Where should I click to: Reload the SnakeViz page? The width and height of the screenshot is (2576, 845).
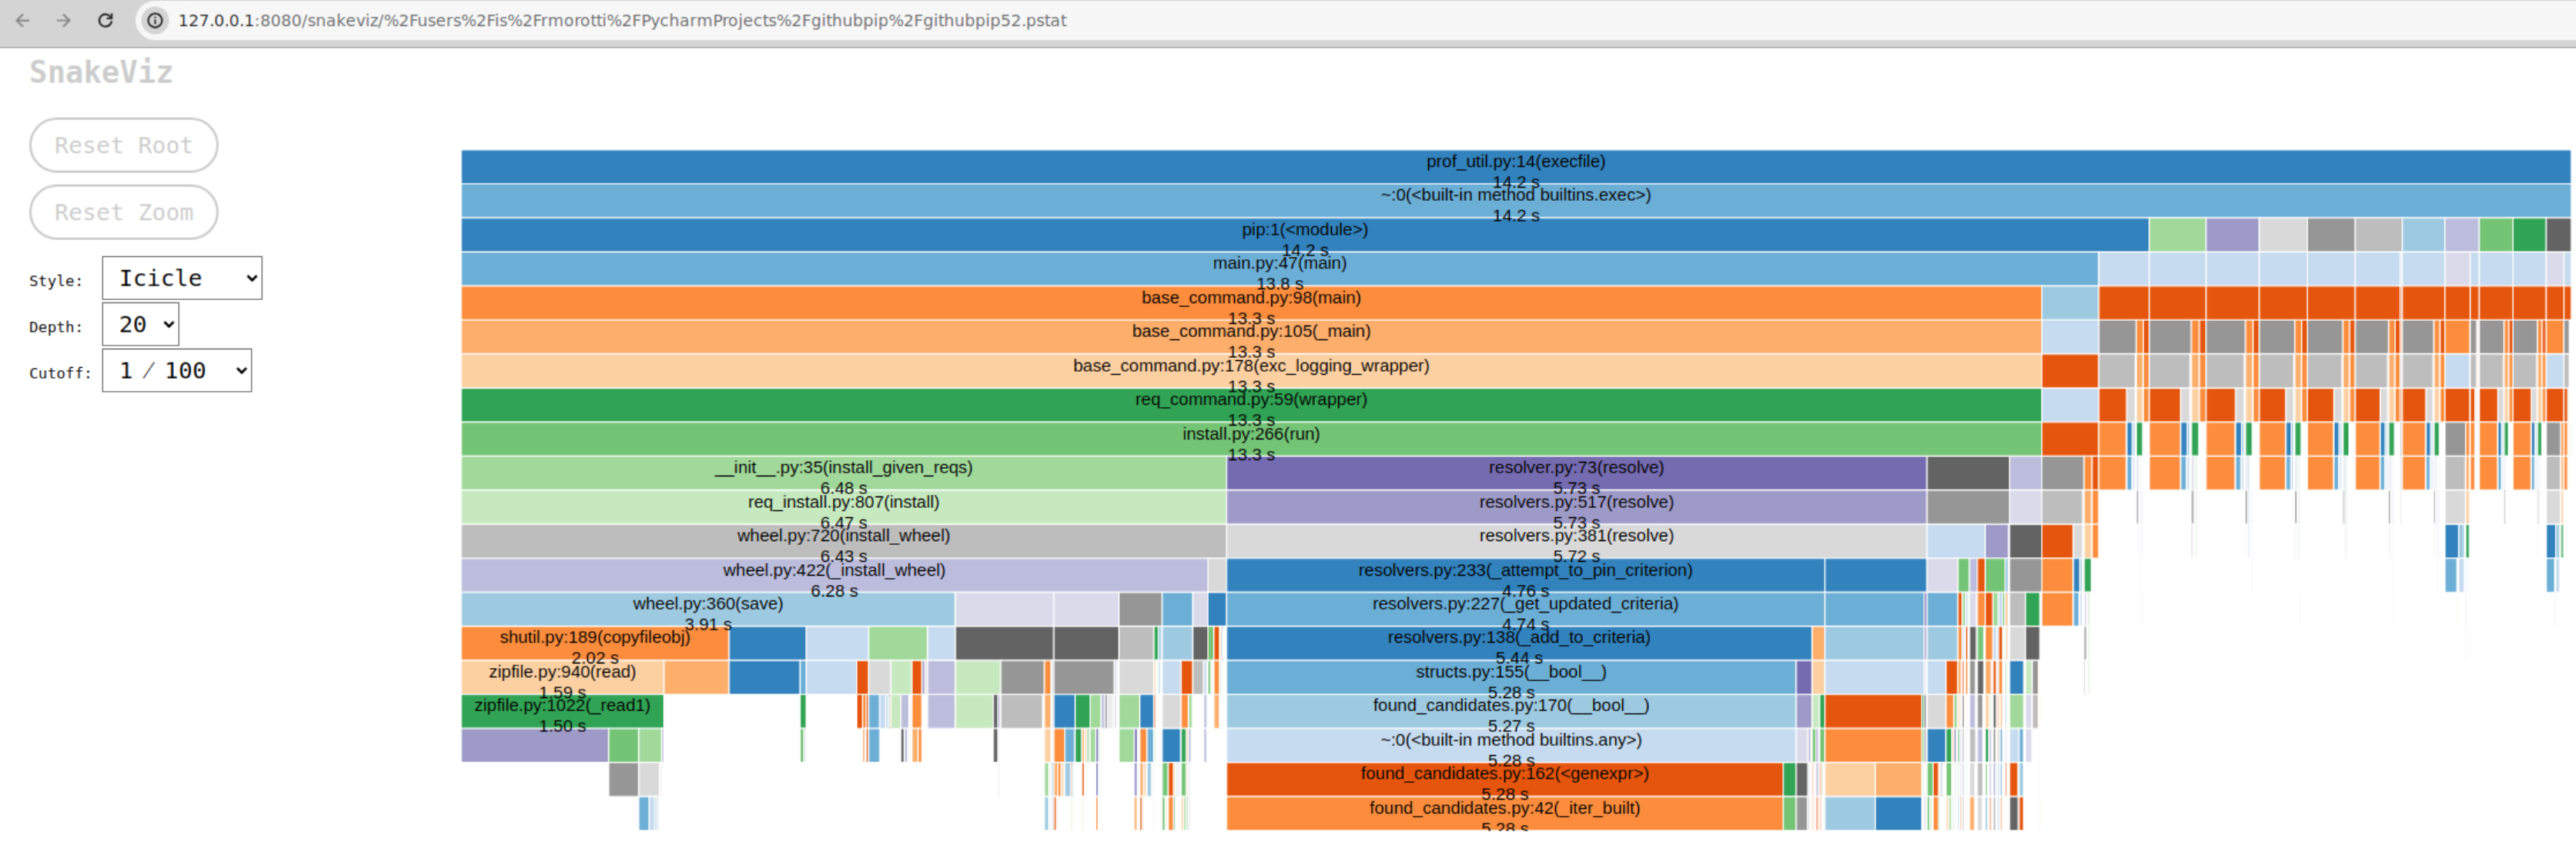pos(106,20)
